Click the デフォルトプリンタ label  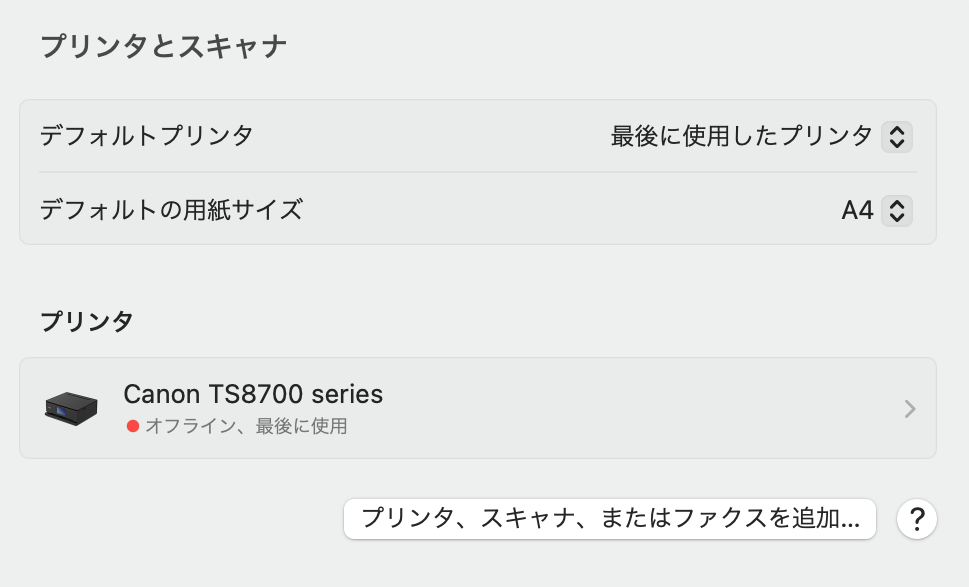pos(146,136)
